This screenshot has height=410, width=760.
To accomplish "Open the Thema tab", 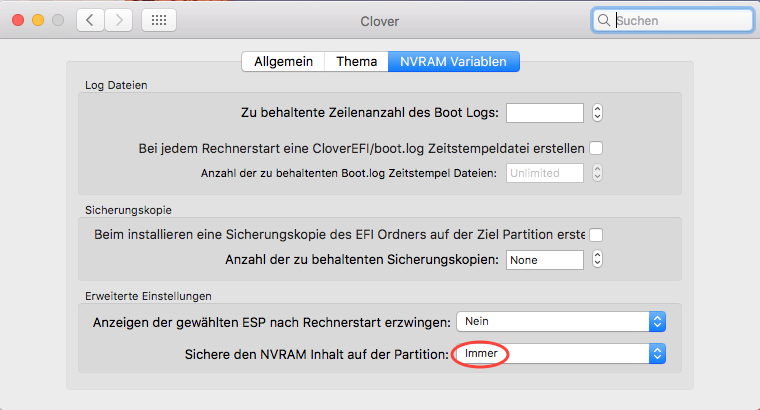I will (357, 61).
